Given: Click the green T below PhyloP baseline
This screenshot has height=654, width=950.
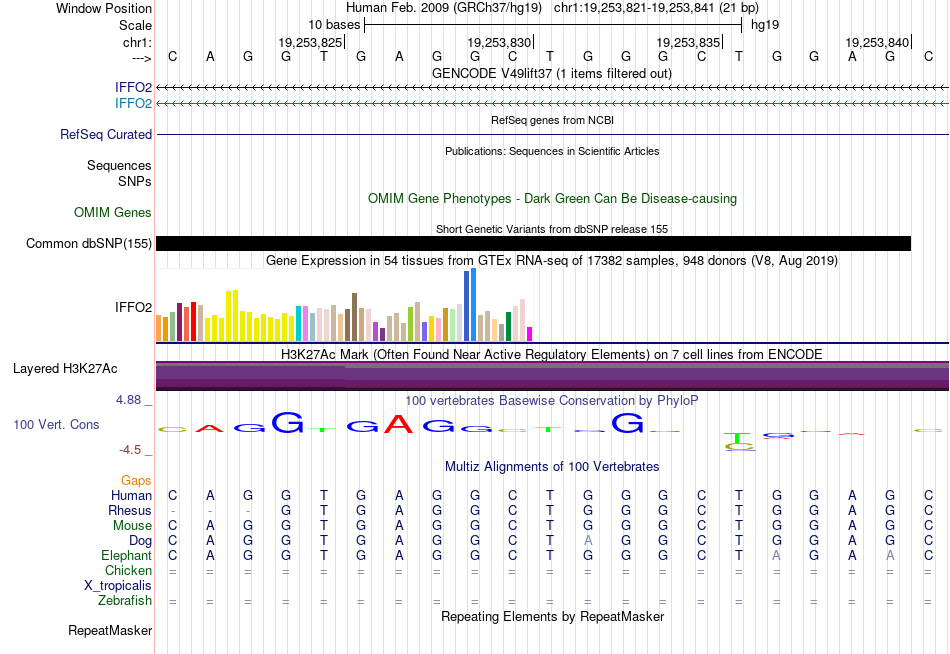Looking at the screenshot, I should 739,438.
